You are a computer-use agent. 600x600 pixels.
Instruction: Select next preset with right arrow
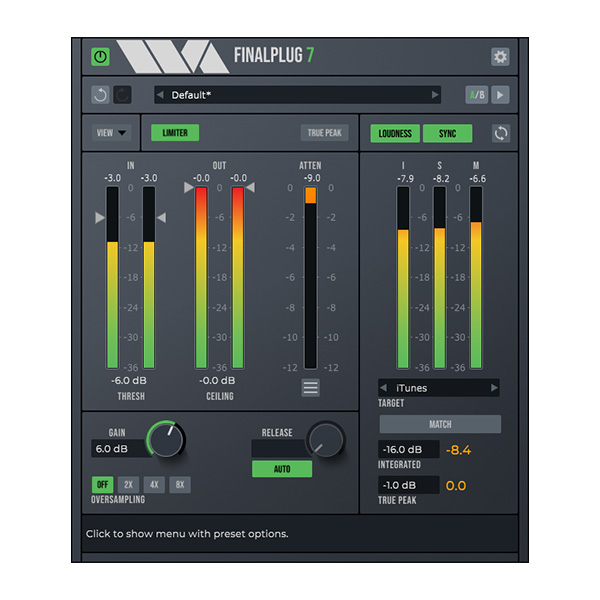coord(435,95)
